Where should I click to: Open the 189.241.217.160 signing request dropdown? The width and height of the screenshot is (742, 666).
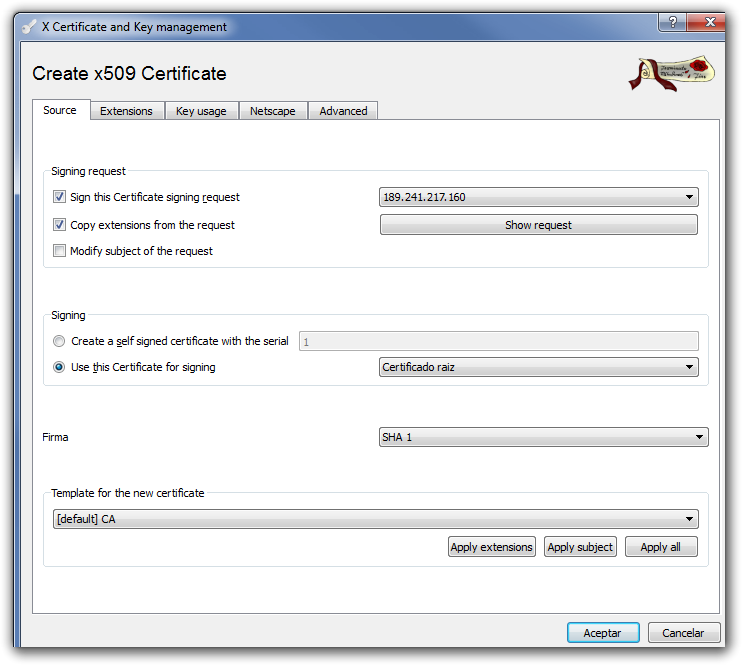click(x=538, y=197)
